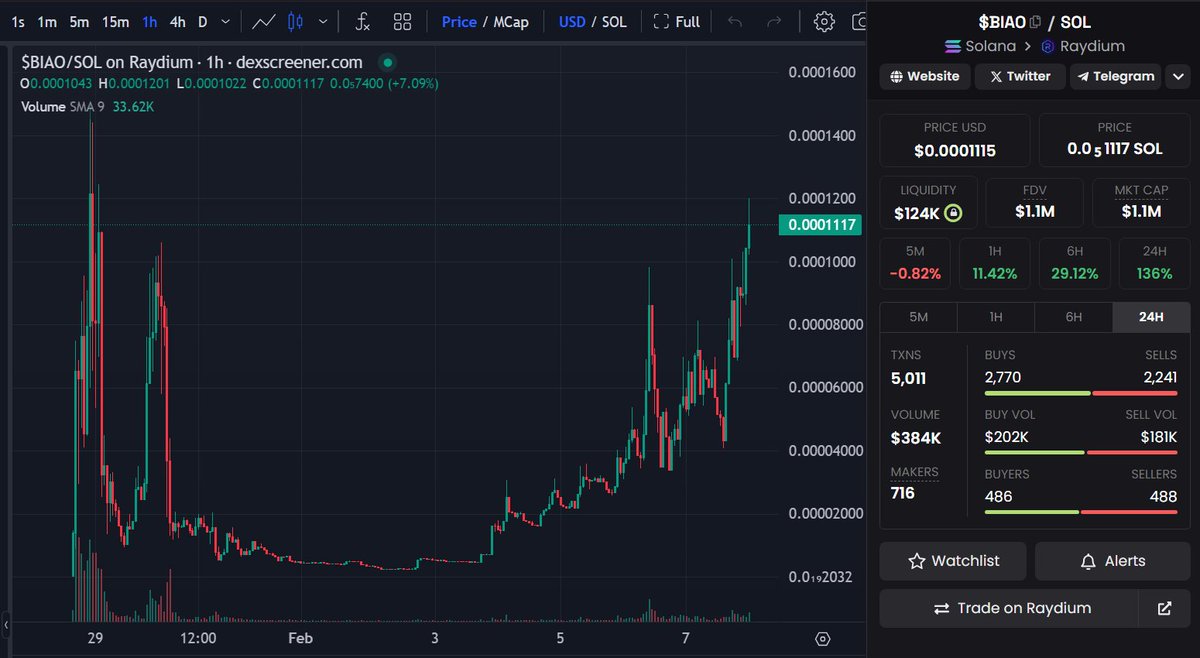The height and width of the screenshot is (658, 1200).
Task: Click the PRICE USD $0.0001115 box
Action: (955, 141)
